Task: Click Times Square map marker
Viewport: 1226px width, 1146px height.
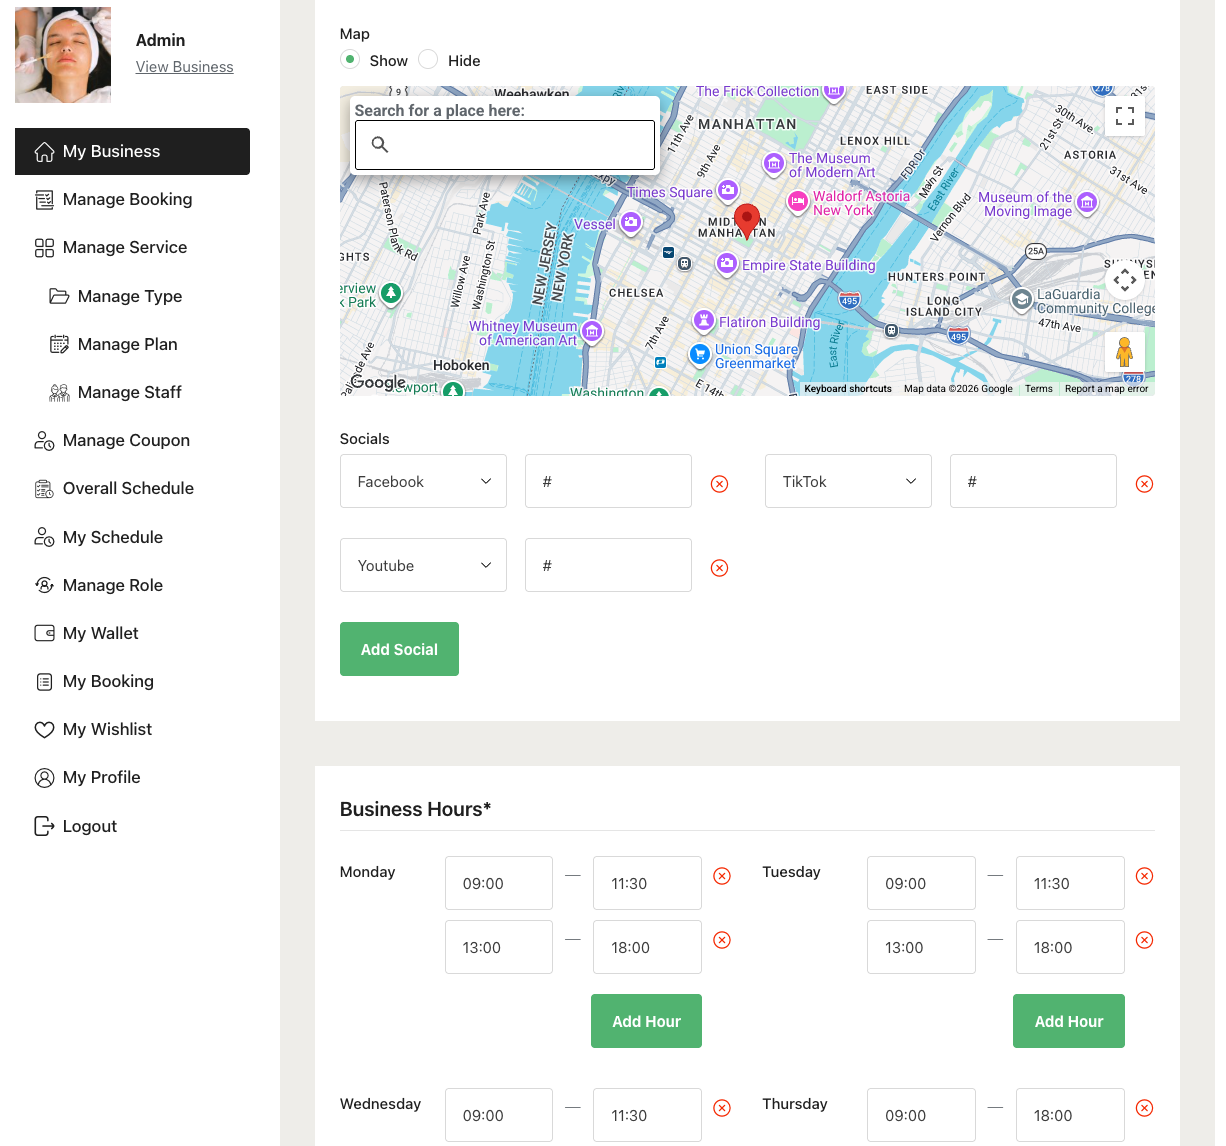Action: pos(728,190)
